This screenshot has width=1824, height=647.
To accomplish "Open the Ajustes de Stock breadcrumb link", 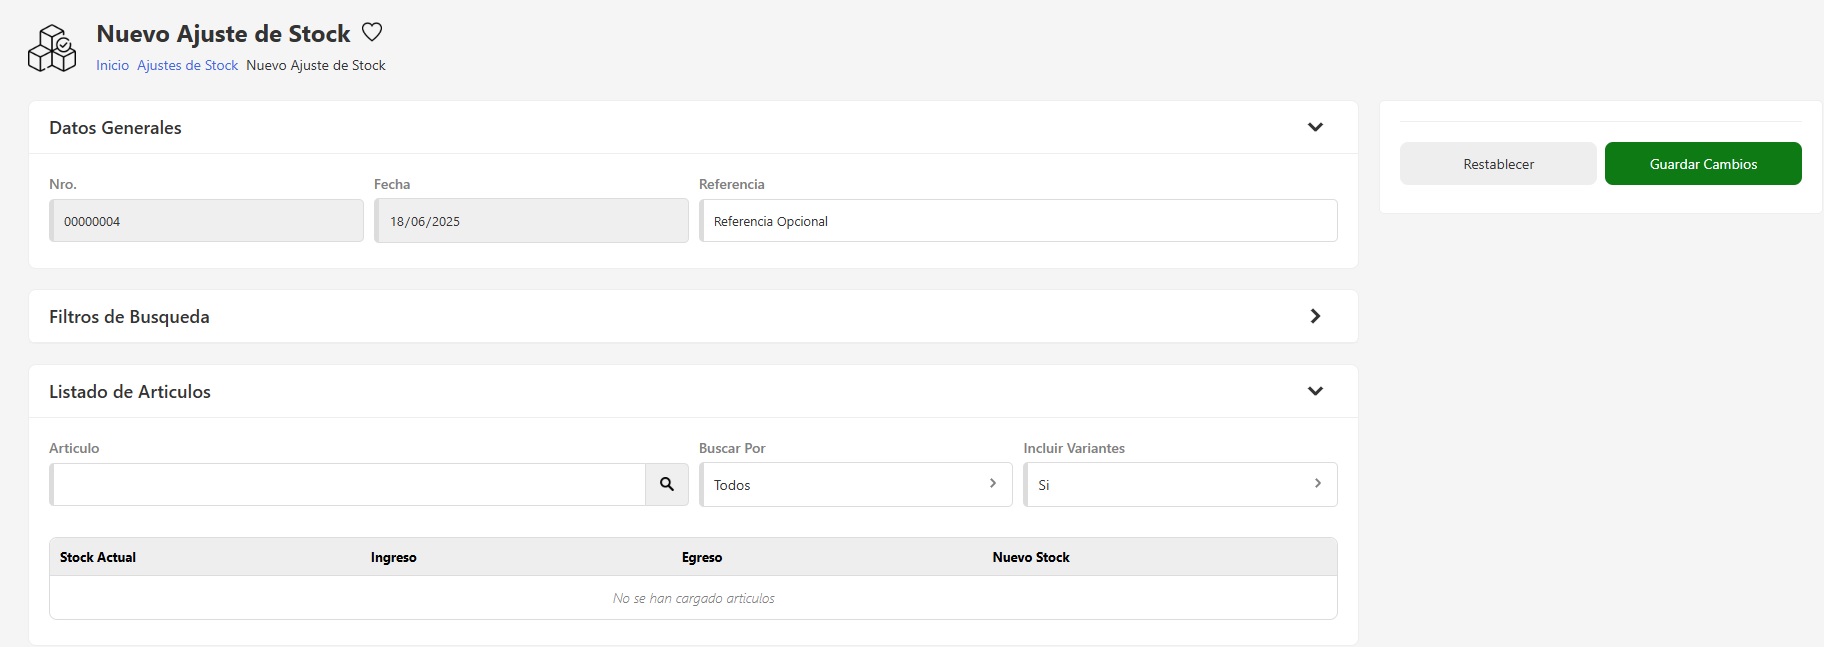I will click(x=187, y=65).
